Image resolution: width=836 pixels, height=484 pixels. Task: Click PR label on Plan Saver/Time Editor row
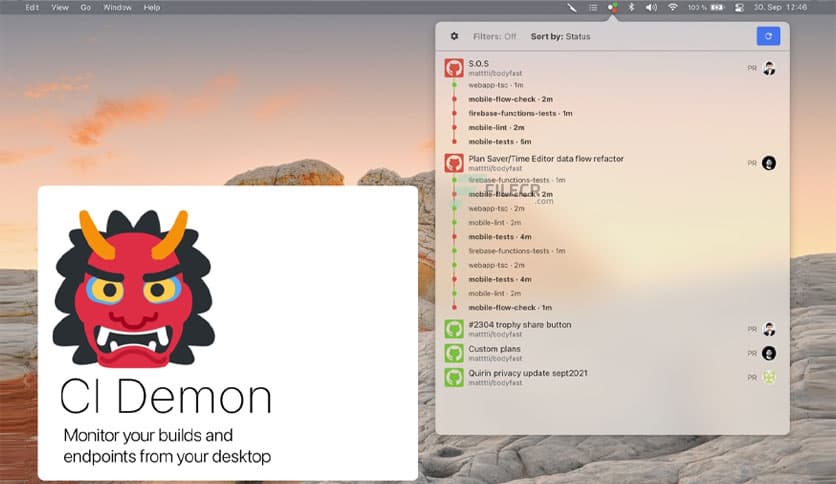[752, 163]
